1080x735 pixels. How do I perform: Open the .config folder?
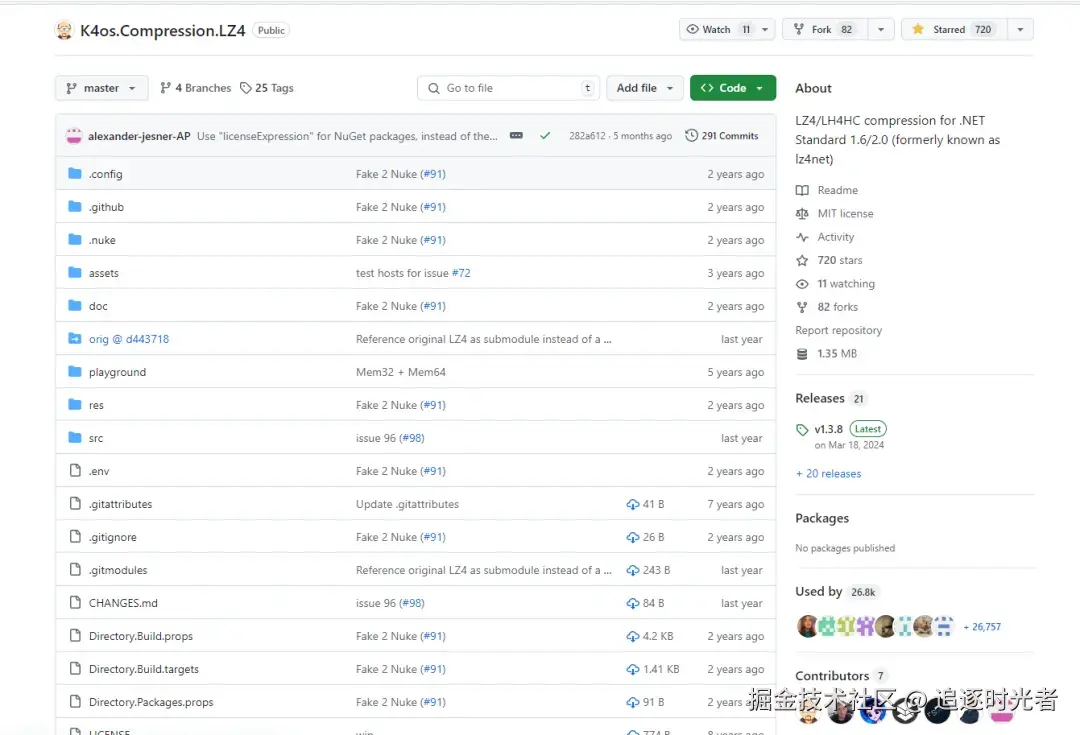tap(105, 174)
